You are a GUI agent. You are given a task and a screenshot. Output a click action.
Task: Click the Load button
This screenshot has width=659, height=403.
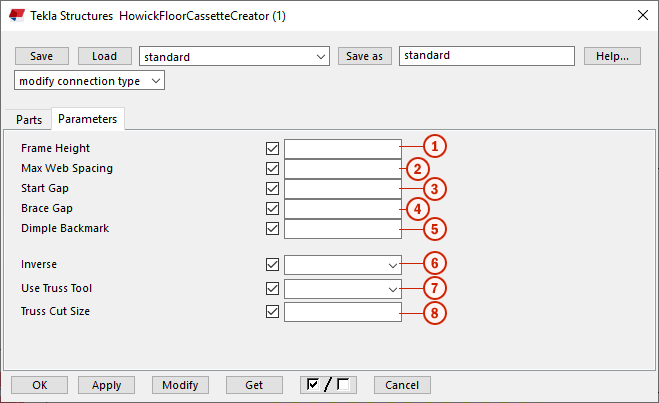point(105,56)
